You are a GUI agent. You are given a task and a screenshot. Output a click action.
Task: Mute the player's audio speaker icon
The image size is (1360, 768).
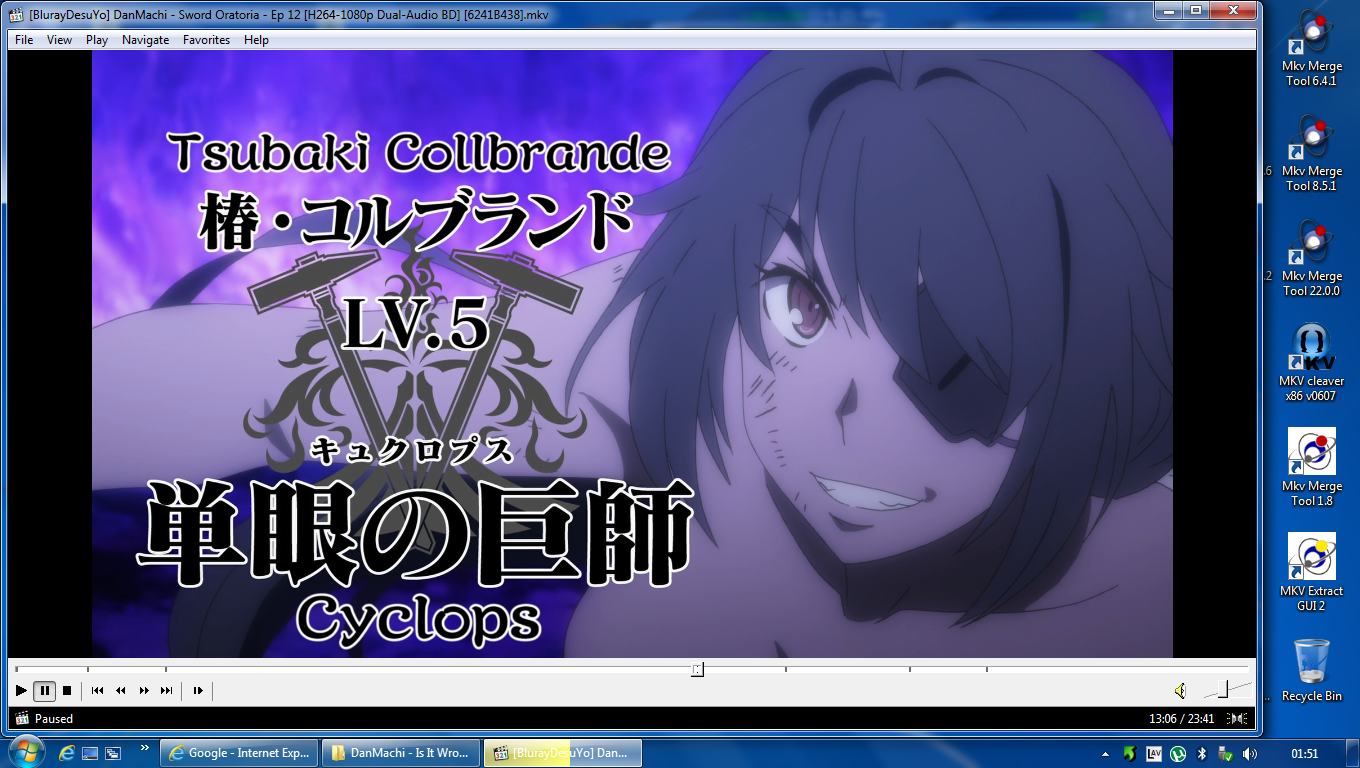pos(1180,690)
